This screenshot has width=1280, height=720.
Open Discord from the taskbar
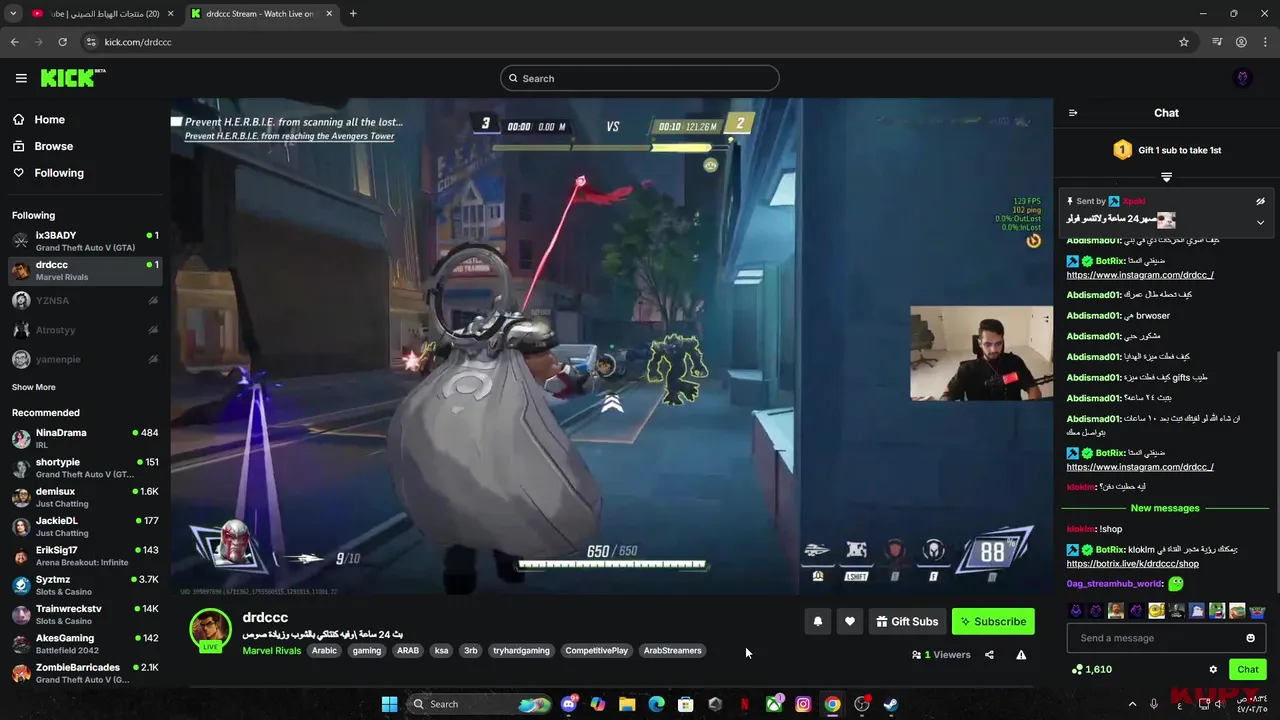point(569,704)
